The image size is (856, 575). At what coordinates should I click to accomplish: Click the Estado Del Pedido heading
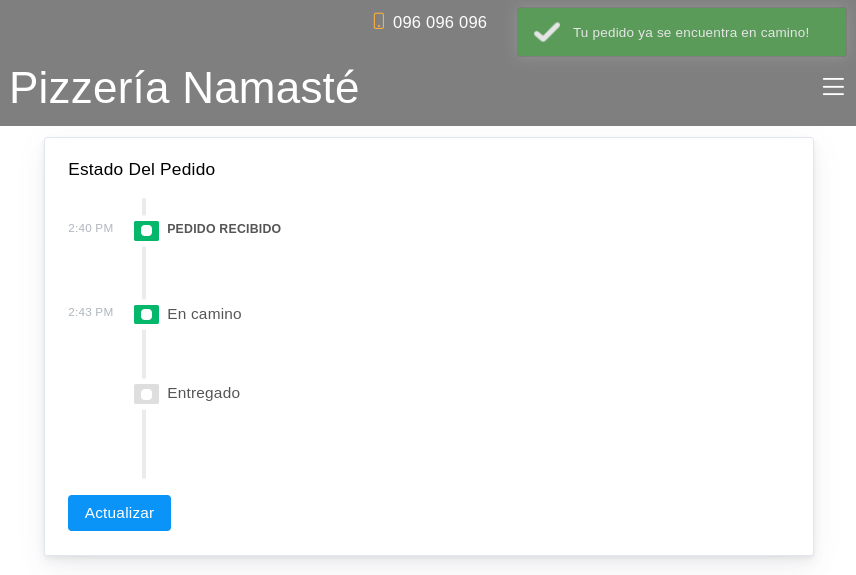coord(141,170)
